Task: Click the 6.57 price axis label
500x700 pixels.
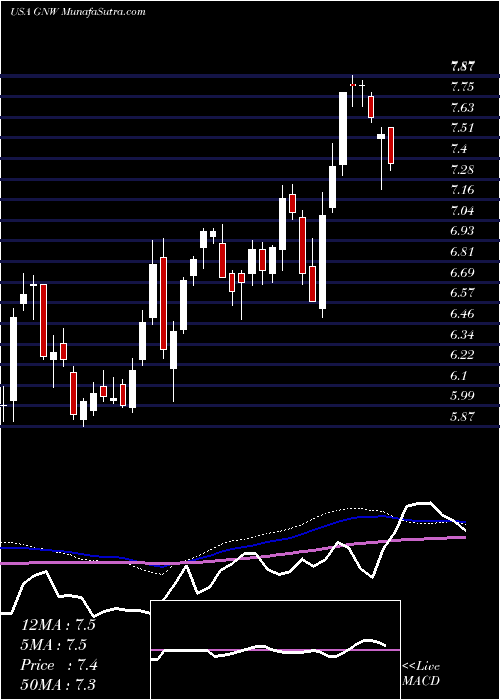Action: [x=463, y=293]
